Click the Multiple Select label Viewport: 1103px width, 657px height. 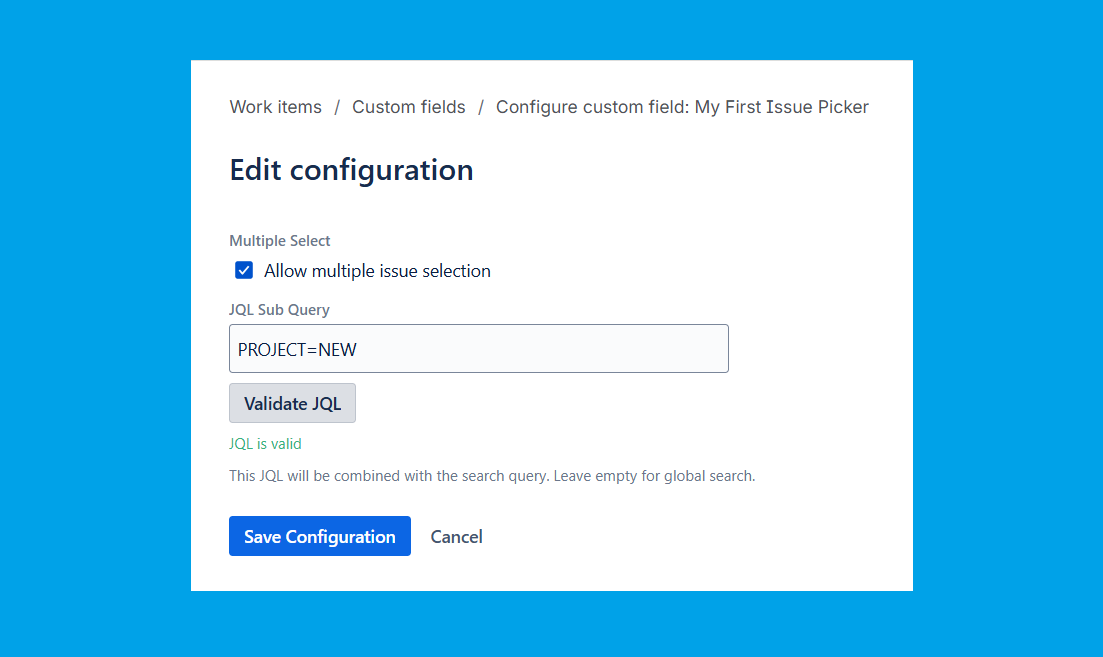tap(280, 241)
